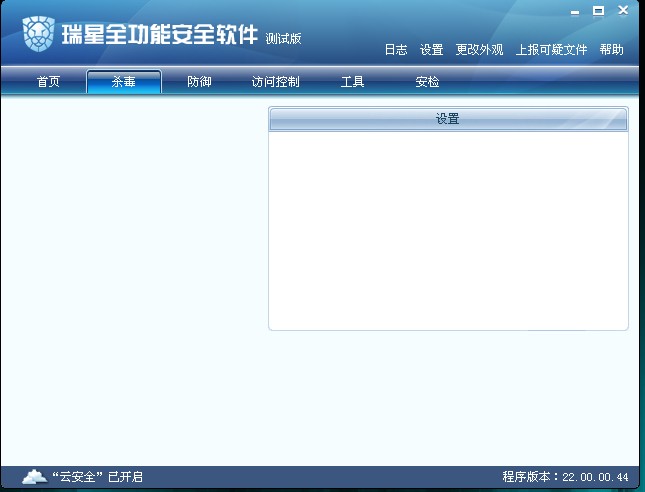
Task: Click the Rising lion shield logo
Action: [x=38, y=34]
